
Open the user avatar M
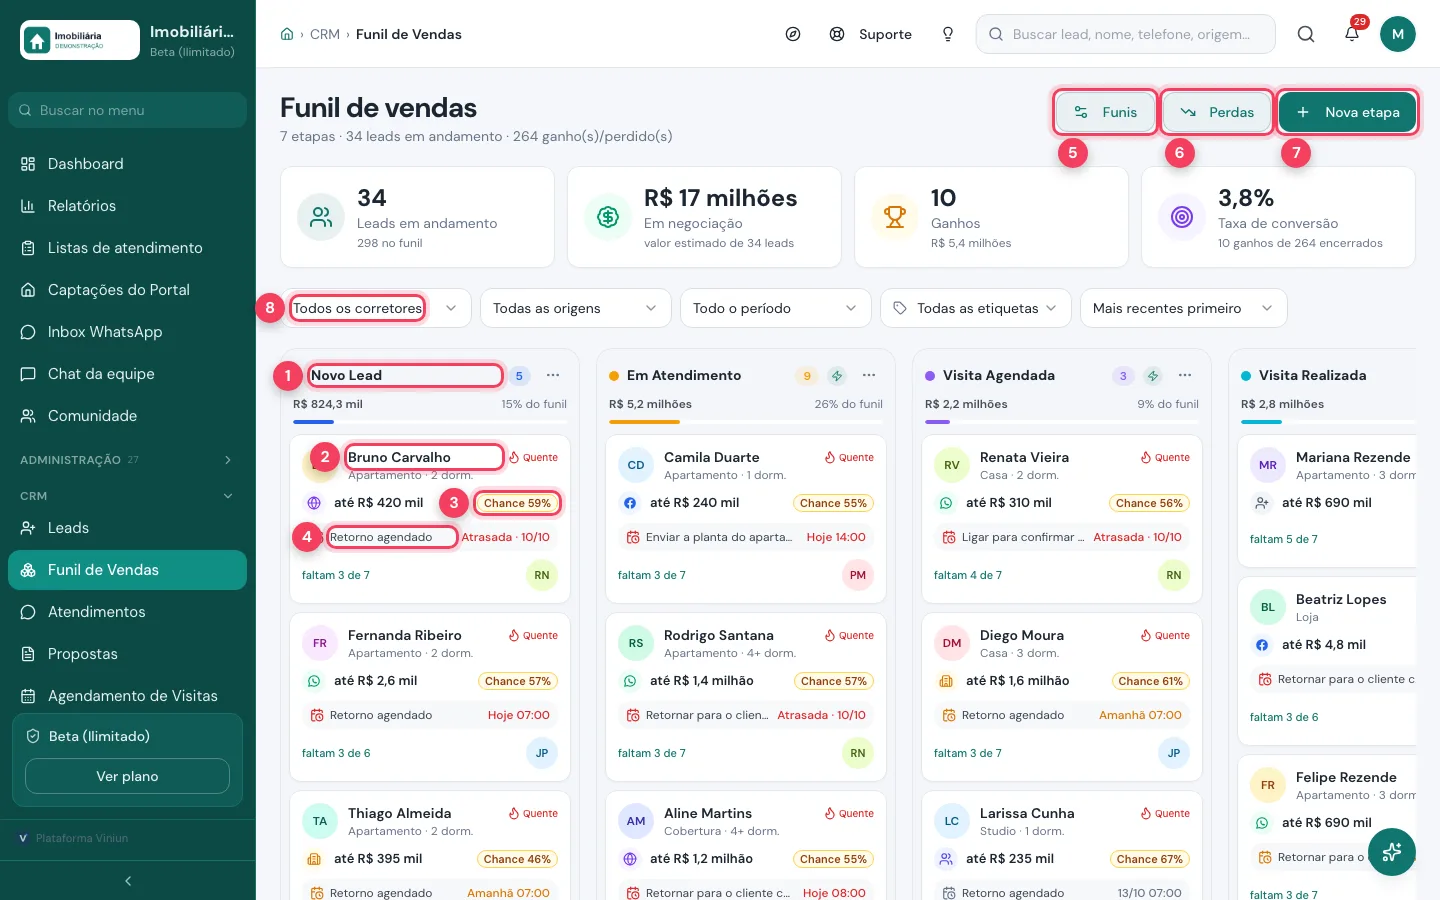(1398, 34)
